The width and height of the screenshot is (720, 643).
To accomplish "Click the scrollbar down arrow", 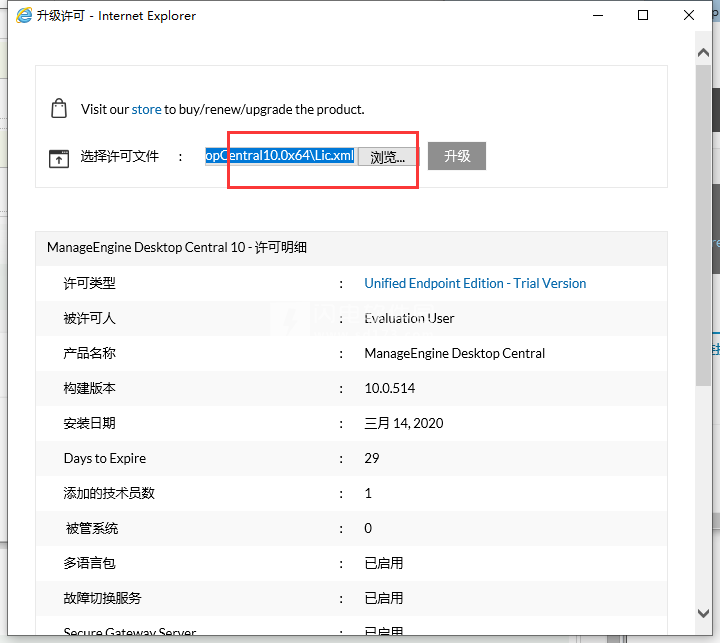I will coord(703,613).
